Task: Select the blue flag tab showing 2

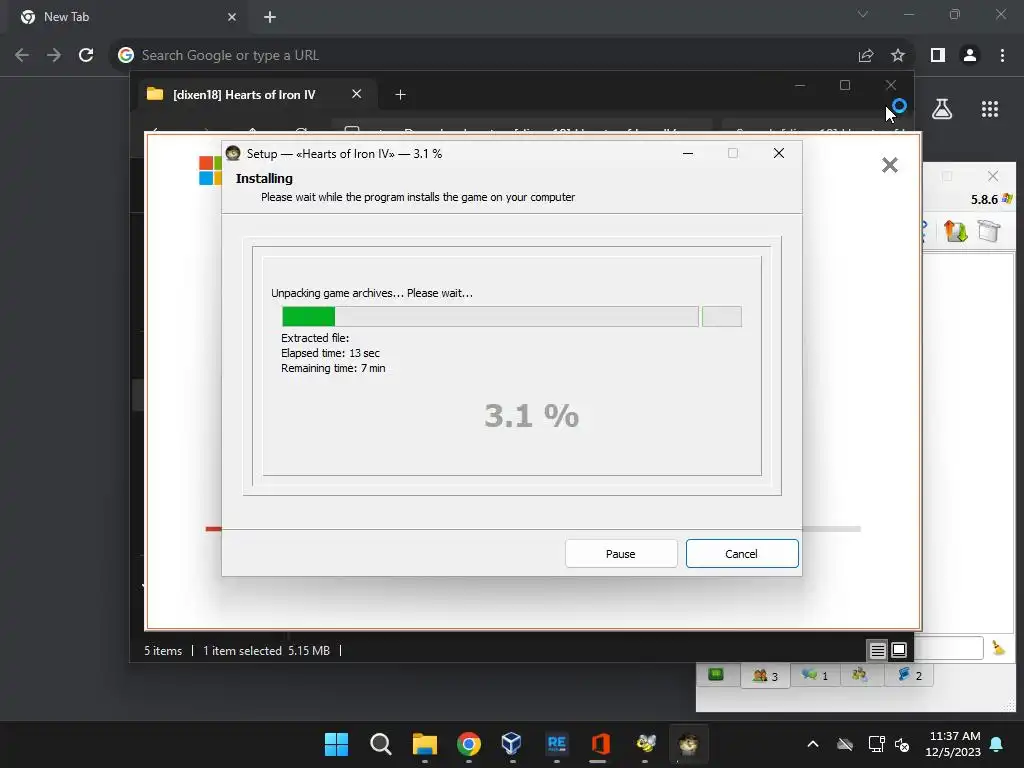Action: 908,675
